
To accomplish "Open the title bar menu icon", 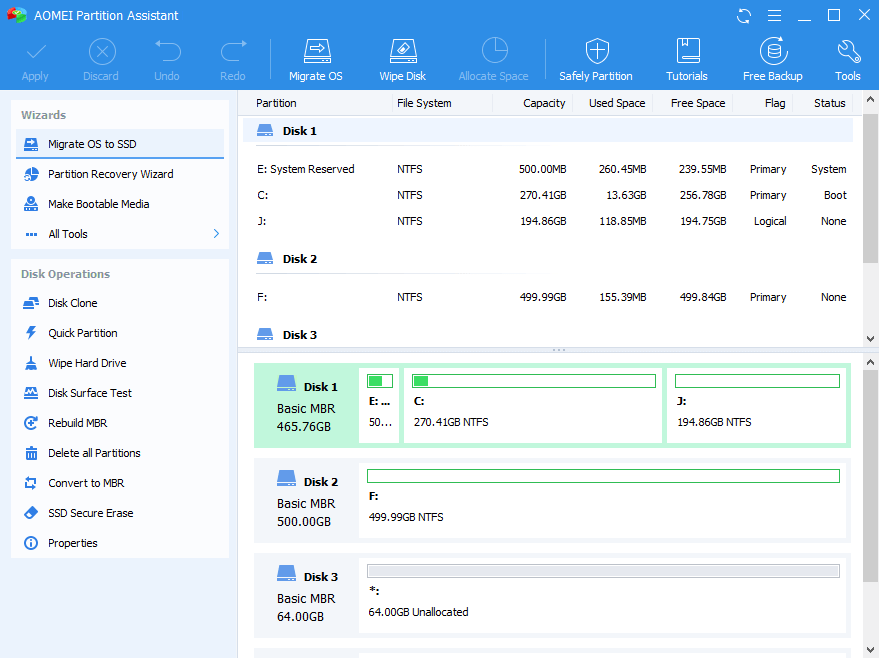I will click(773, 15).
